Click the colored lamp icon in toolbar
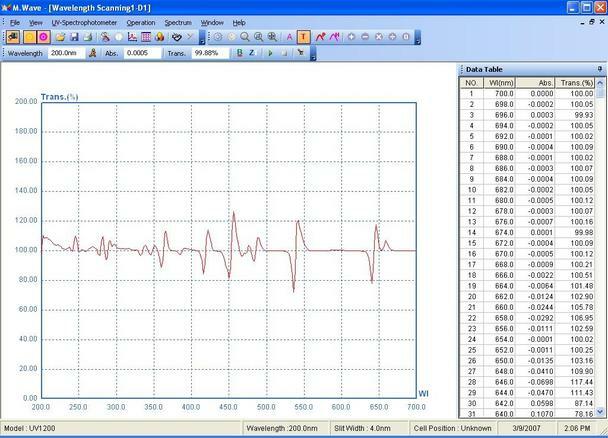 click(x=160, y=37)
